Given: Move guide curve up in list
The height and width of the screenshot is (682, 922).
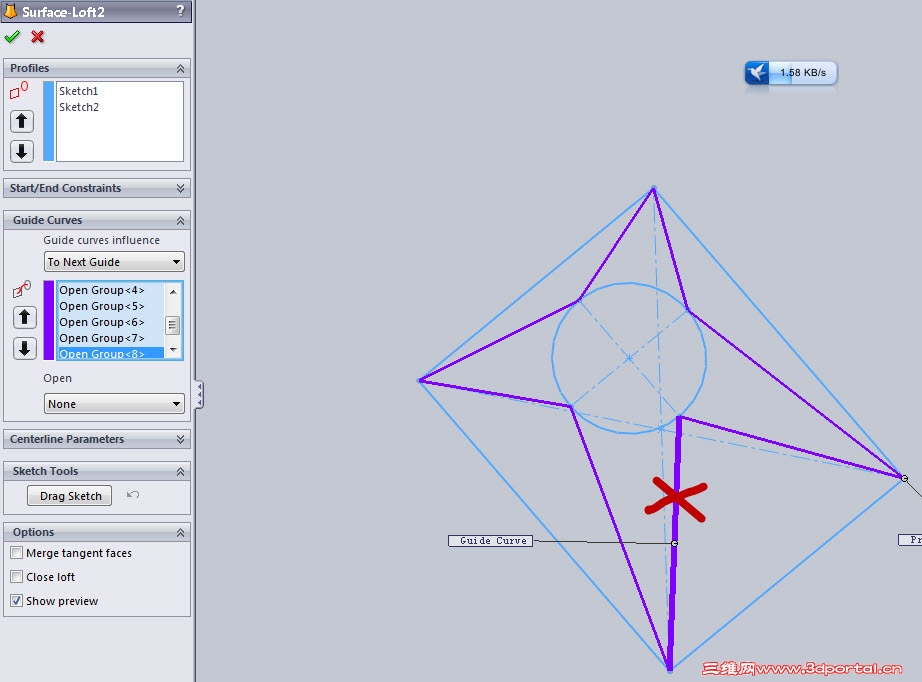Looking at the screenshot, I should point(24,317).
